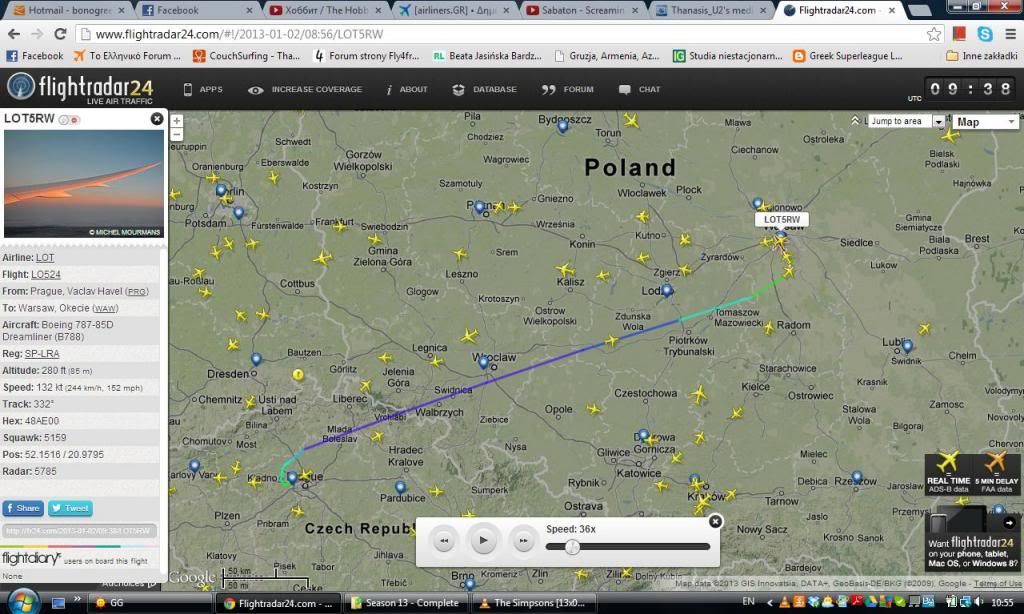The image size is (1024, 614).
Task: Rewind the flight playback
Action: [x=444, y=541]
